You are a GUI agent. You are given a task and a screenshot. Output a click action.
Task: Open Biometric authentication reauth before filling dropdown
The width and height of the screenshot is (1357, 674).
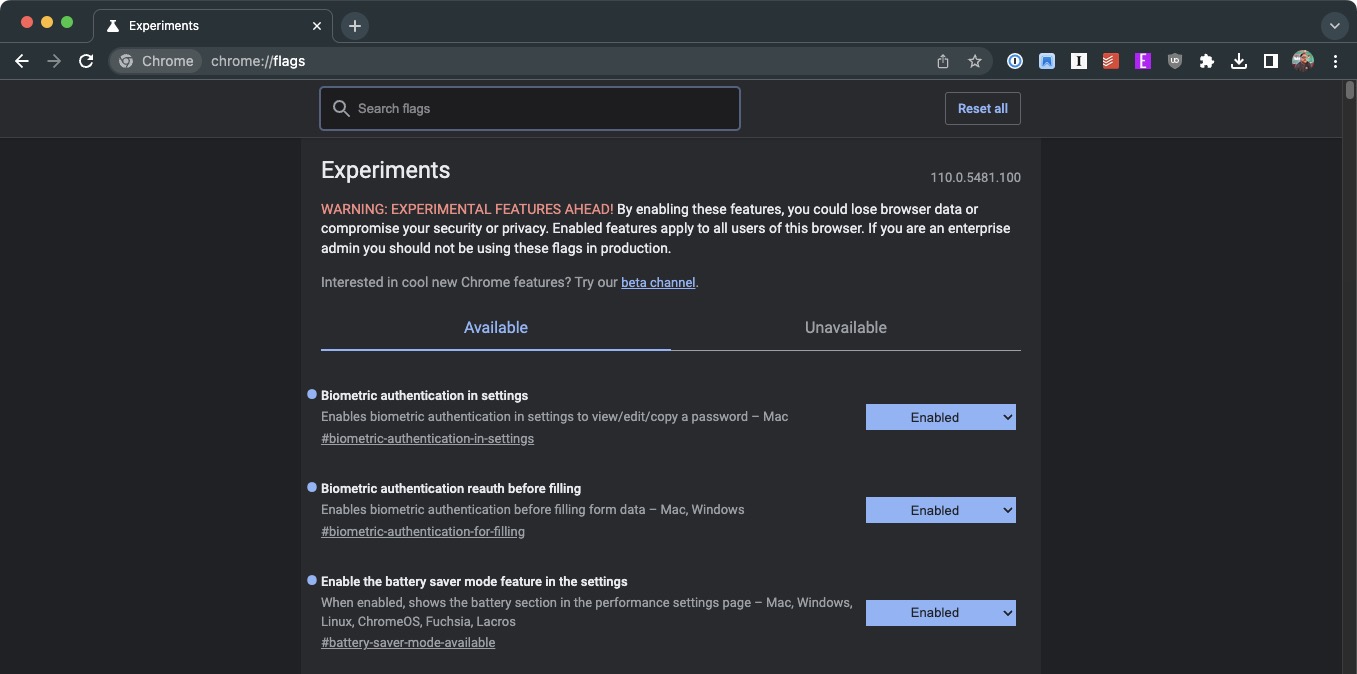(x=941, y=510)
